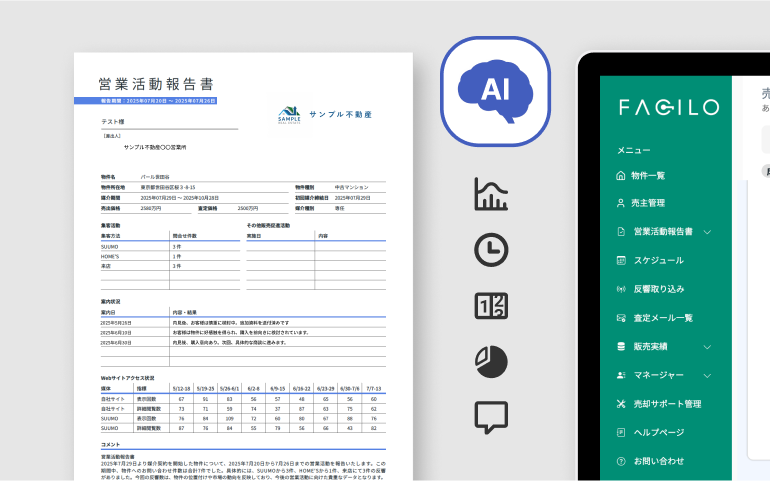The height and width of the screenshot is (481, 770).
Task: Click the FAGILO logo
Action: tap(667, 108)
